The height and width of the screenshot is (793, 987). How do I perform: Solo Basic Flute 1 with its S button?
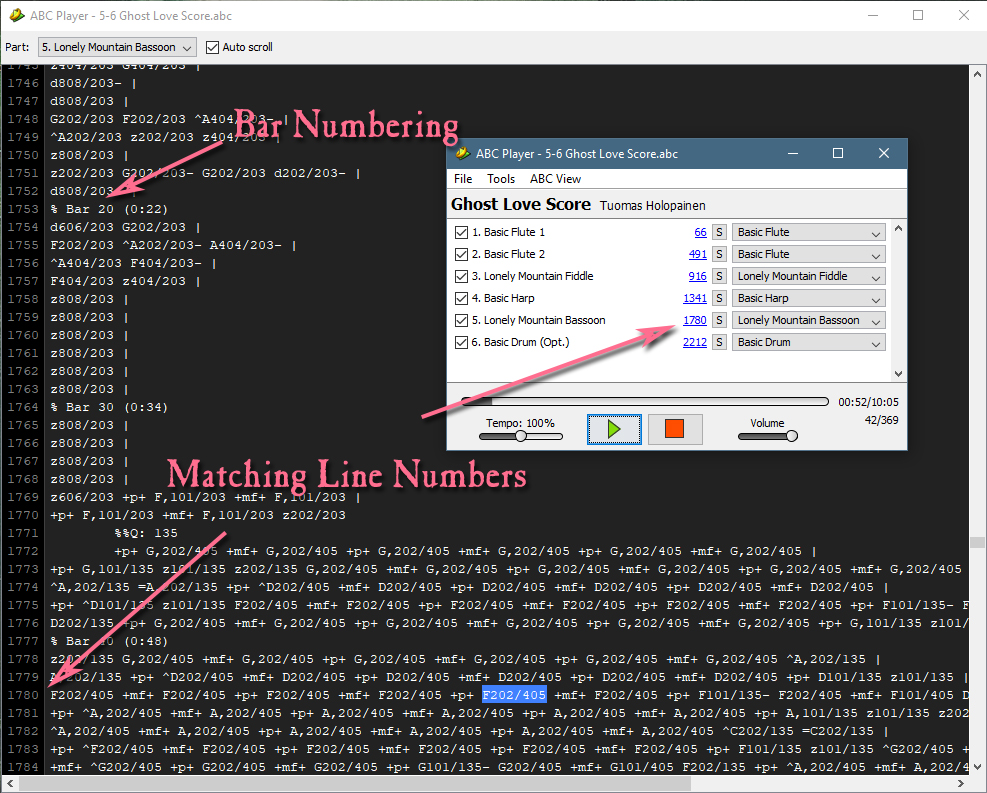click(x=719, y=232)
